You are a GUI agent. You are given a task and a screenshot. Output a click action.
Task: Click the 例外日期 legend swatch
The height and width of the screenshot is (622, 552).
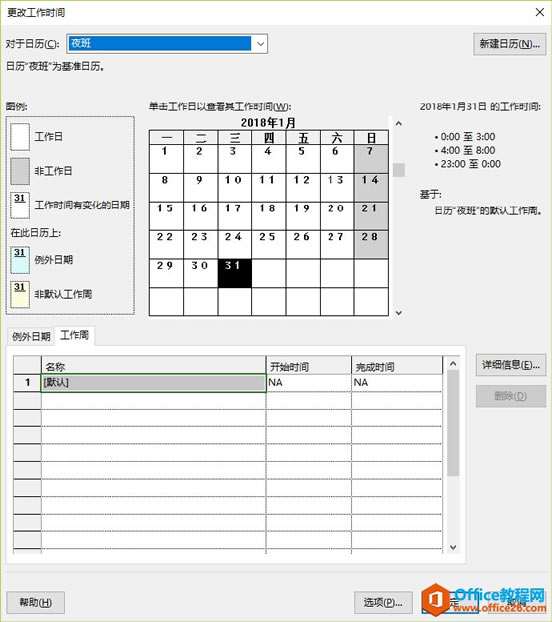tap(20, 260)
